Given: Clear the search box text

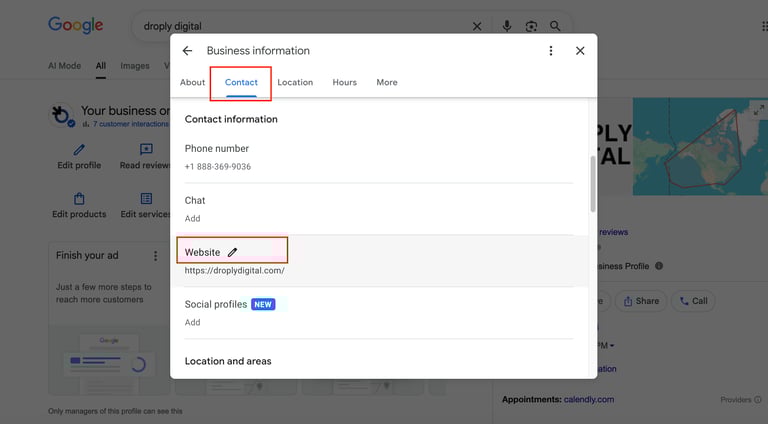Looking at the screenshot, I should point(477,26).
